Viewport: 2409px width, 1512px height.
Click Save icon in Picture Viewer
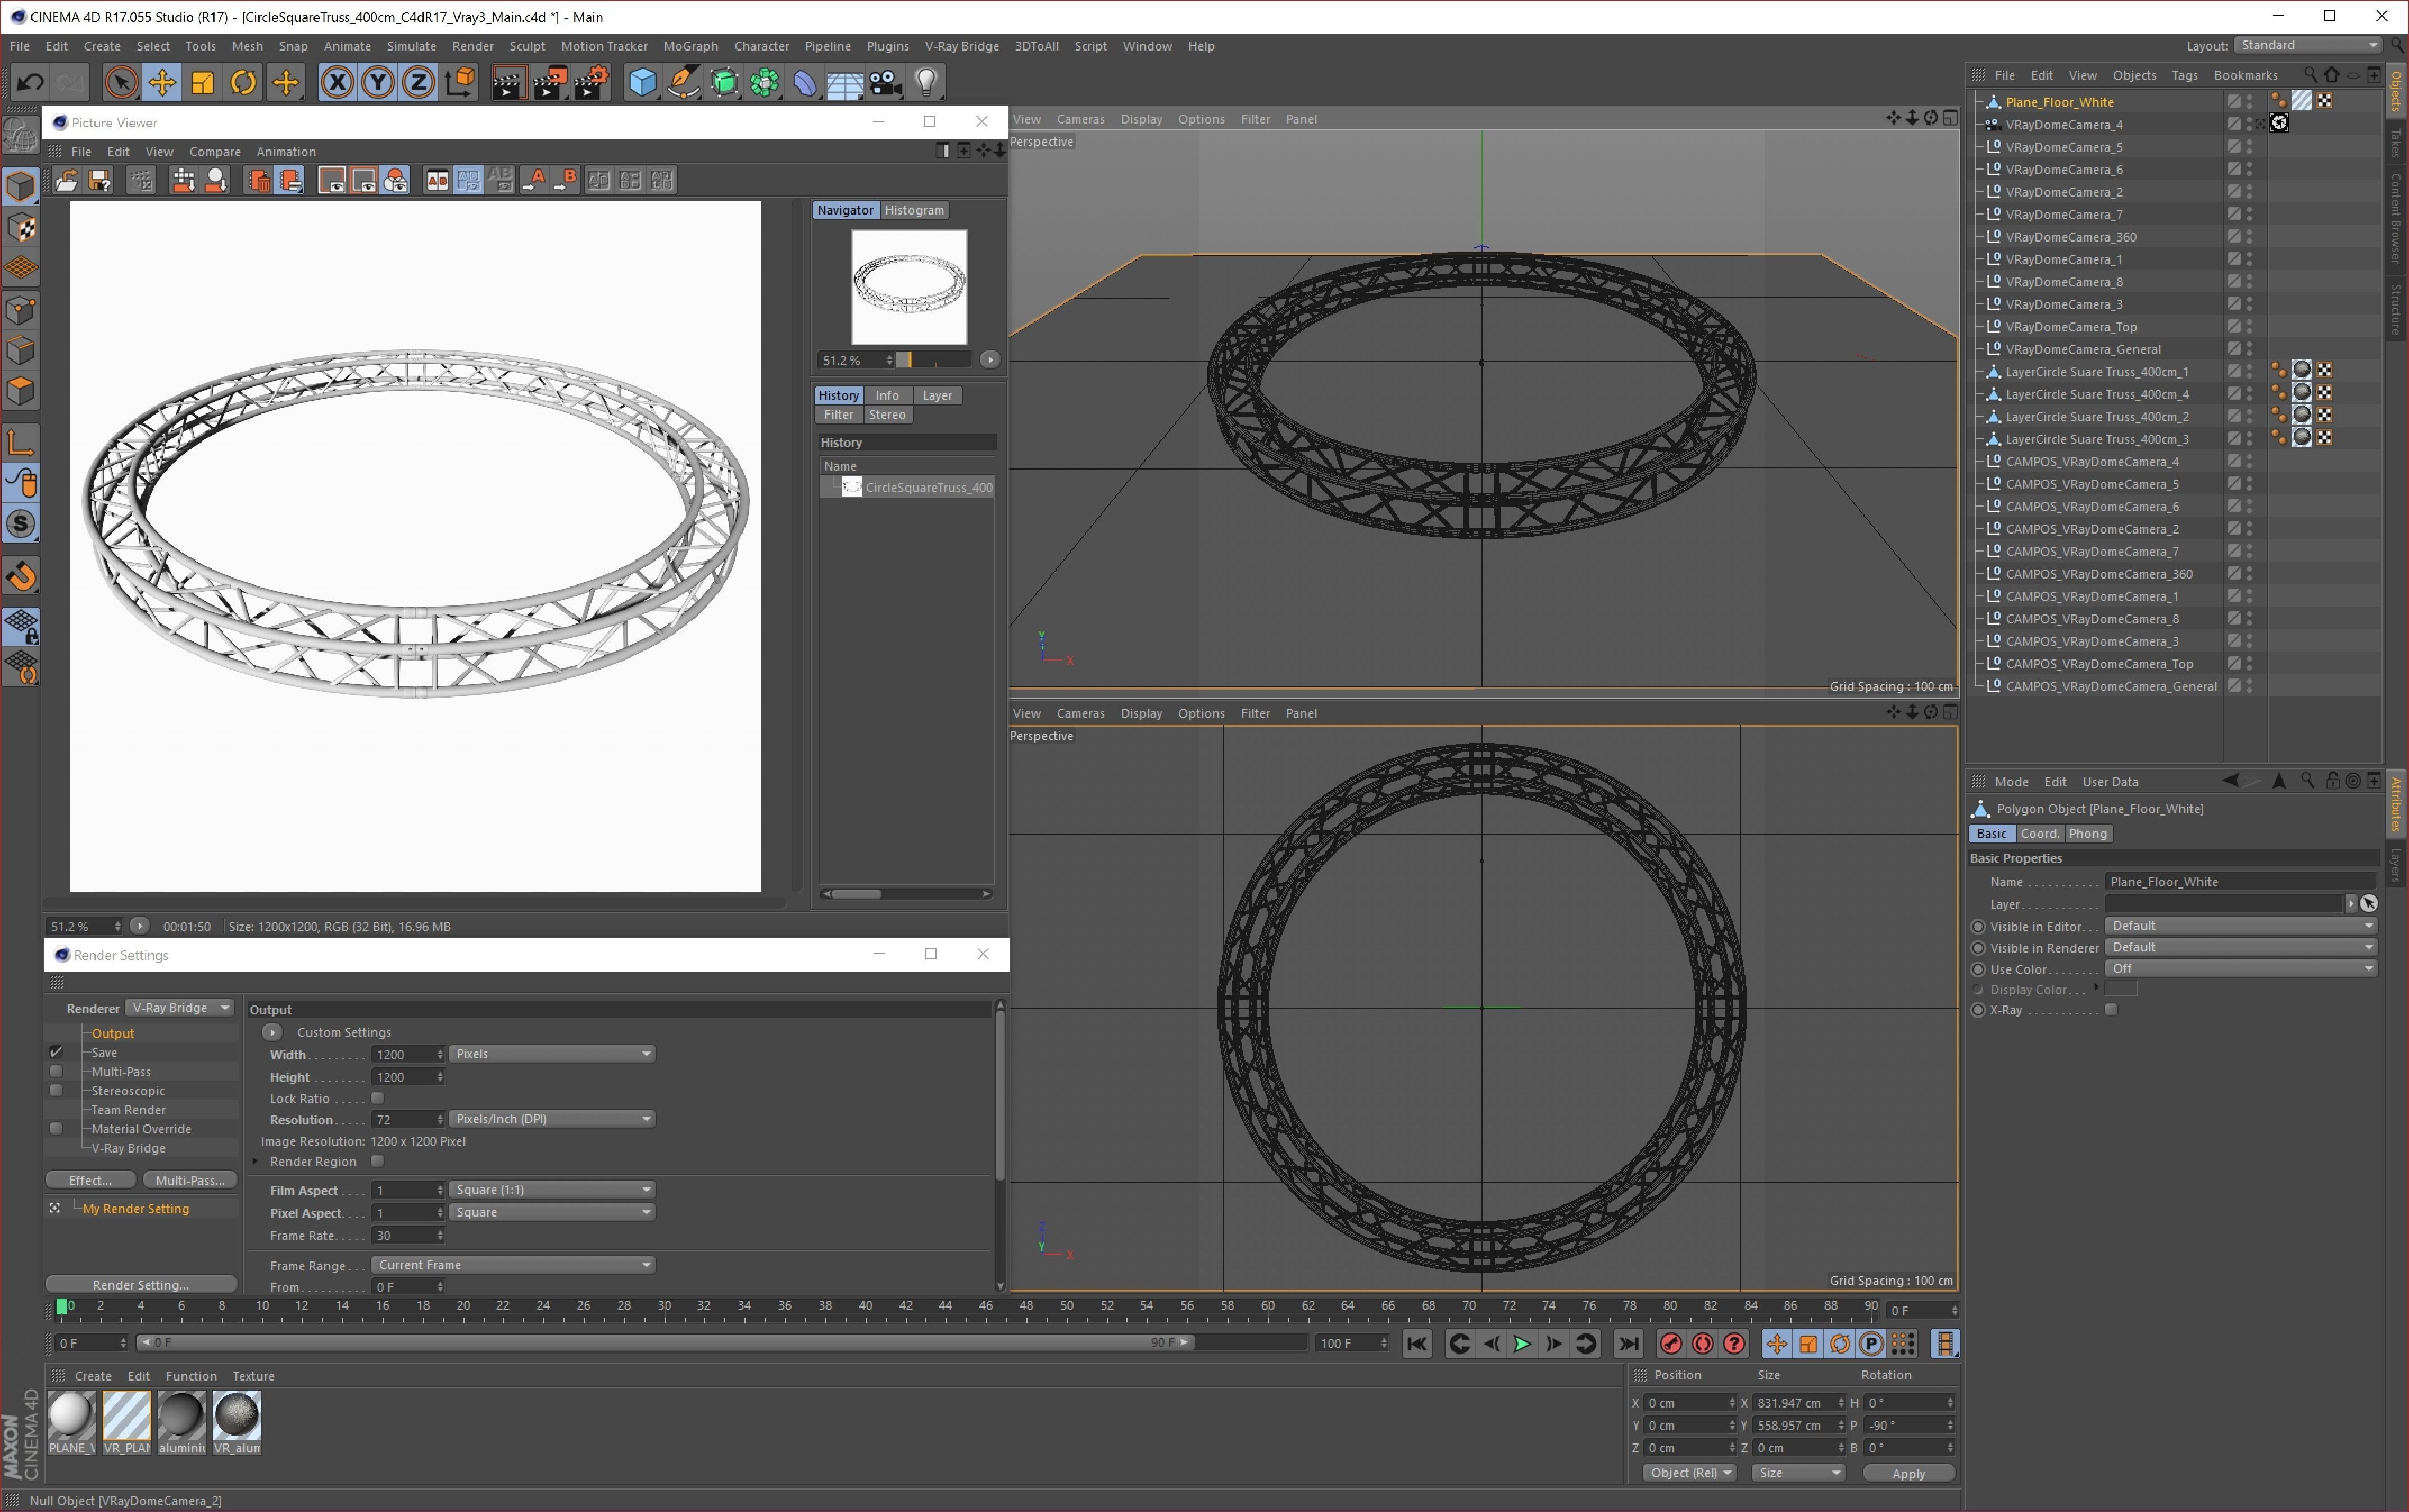click(x=99, y=180)
